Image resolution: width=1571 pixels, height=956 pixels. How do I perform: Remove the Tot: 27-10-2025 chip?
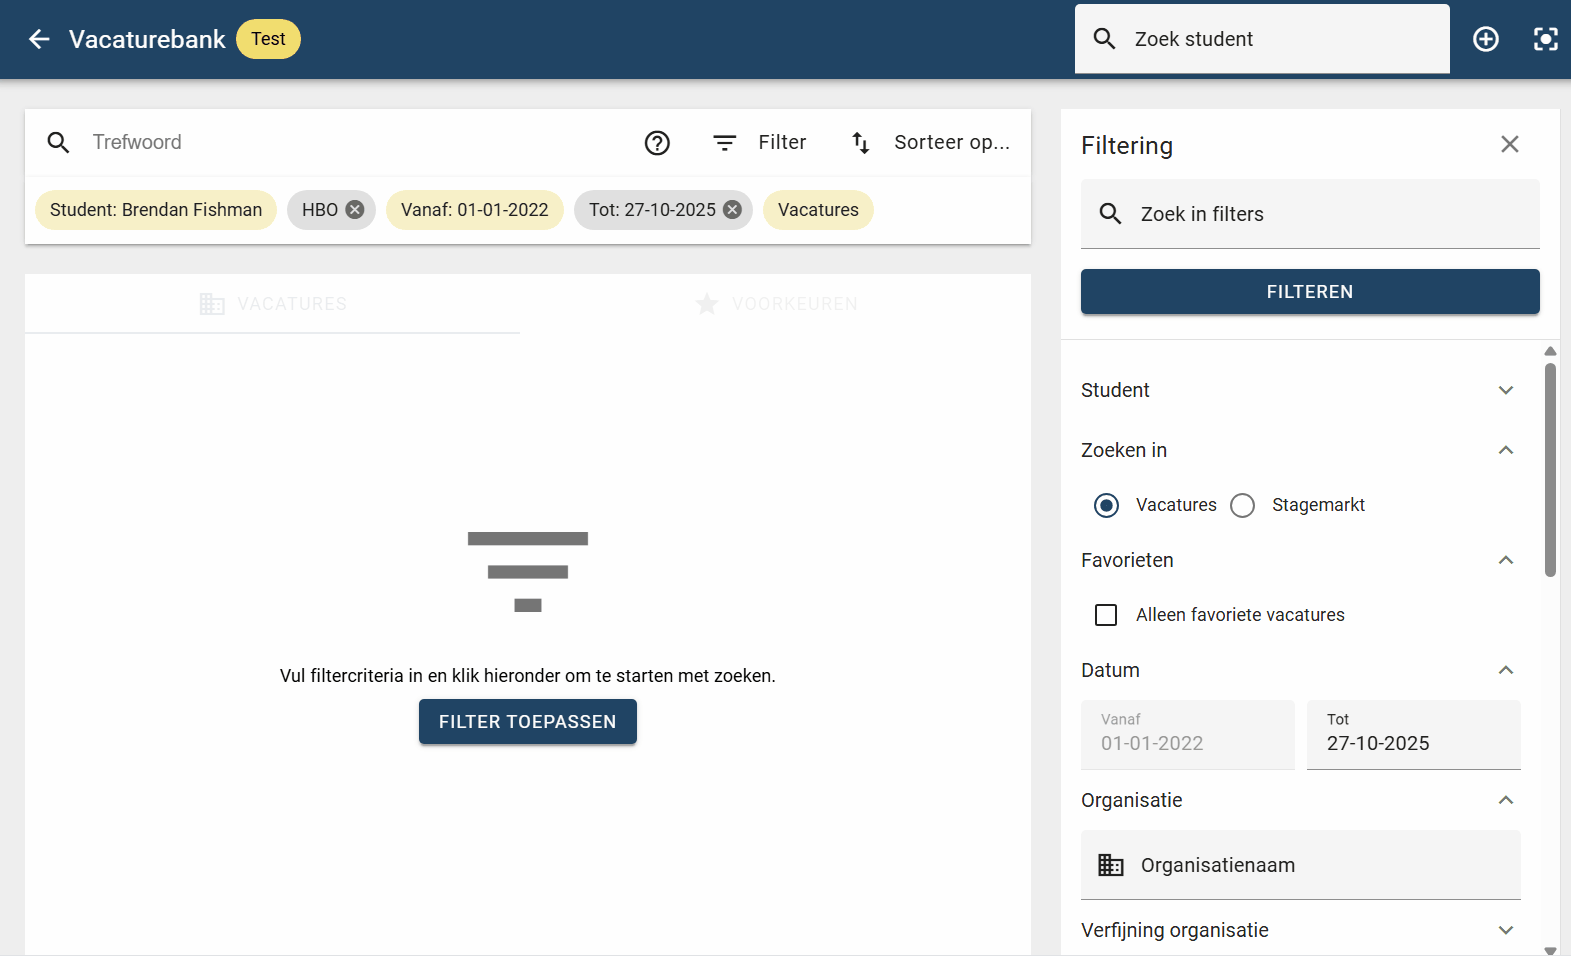732,210
